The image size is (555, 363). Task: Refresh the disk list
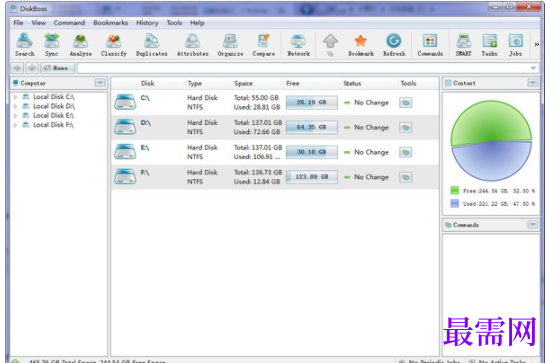[x=394, y=45]
